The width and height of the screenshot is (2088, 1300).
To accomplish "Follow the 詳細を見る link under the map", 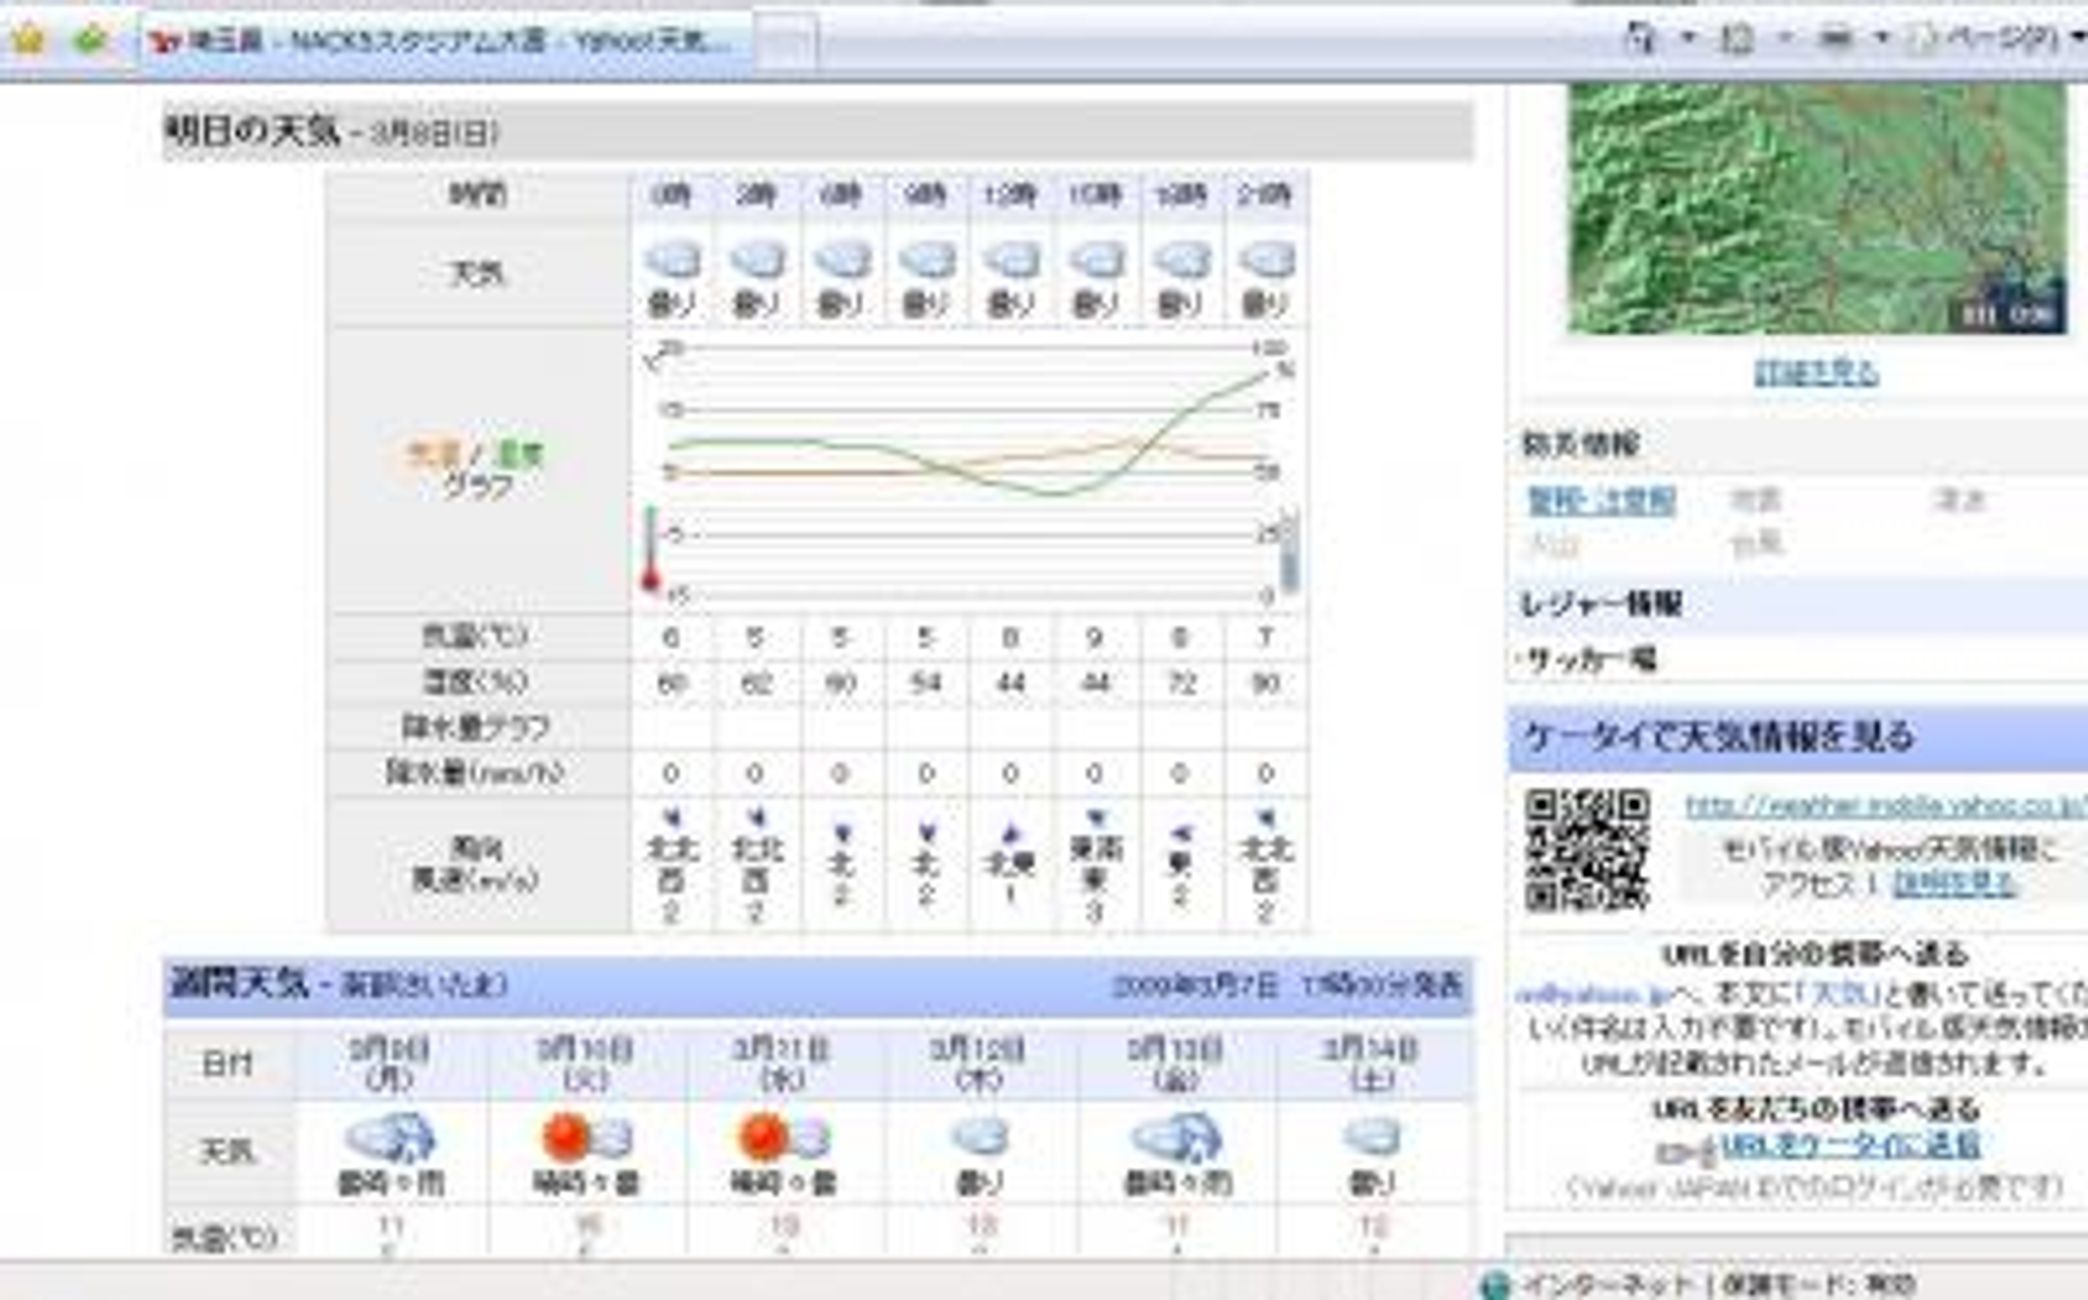I will [x=1816, y=372].
